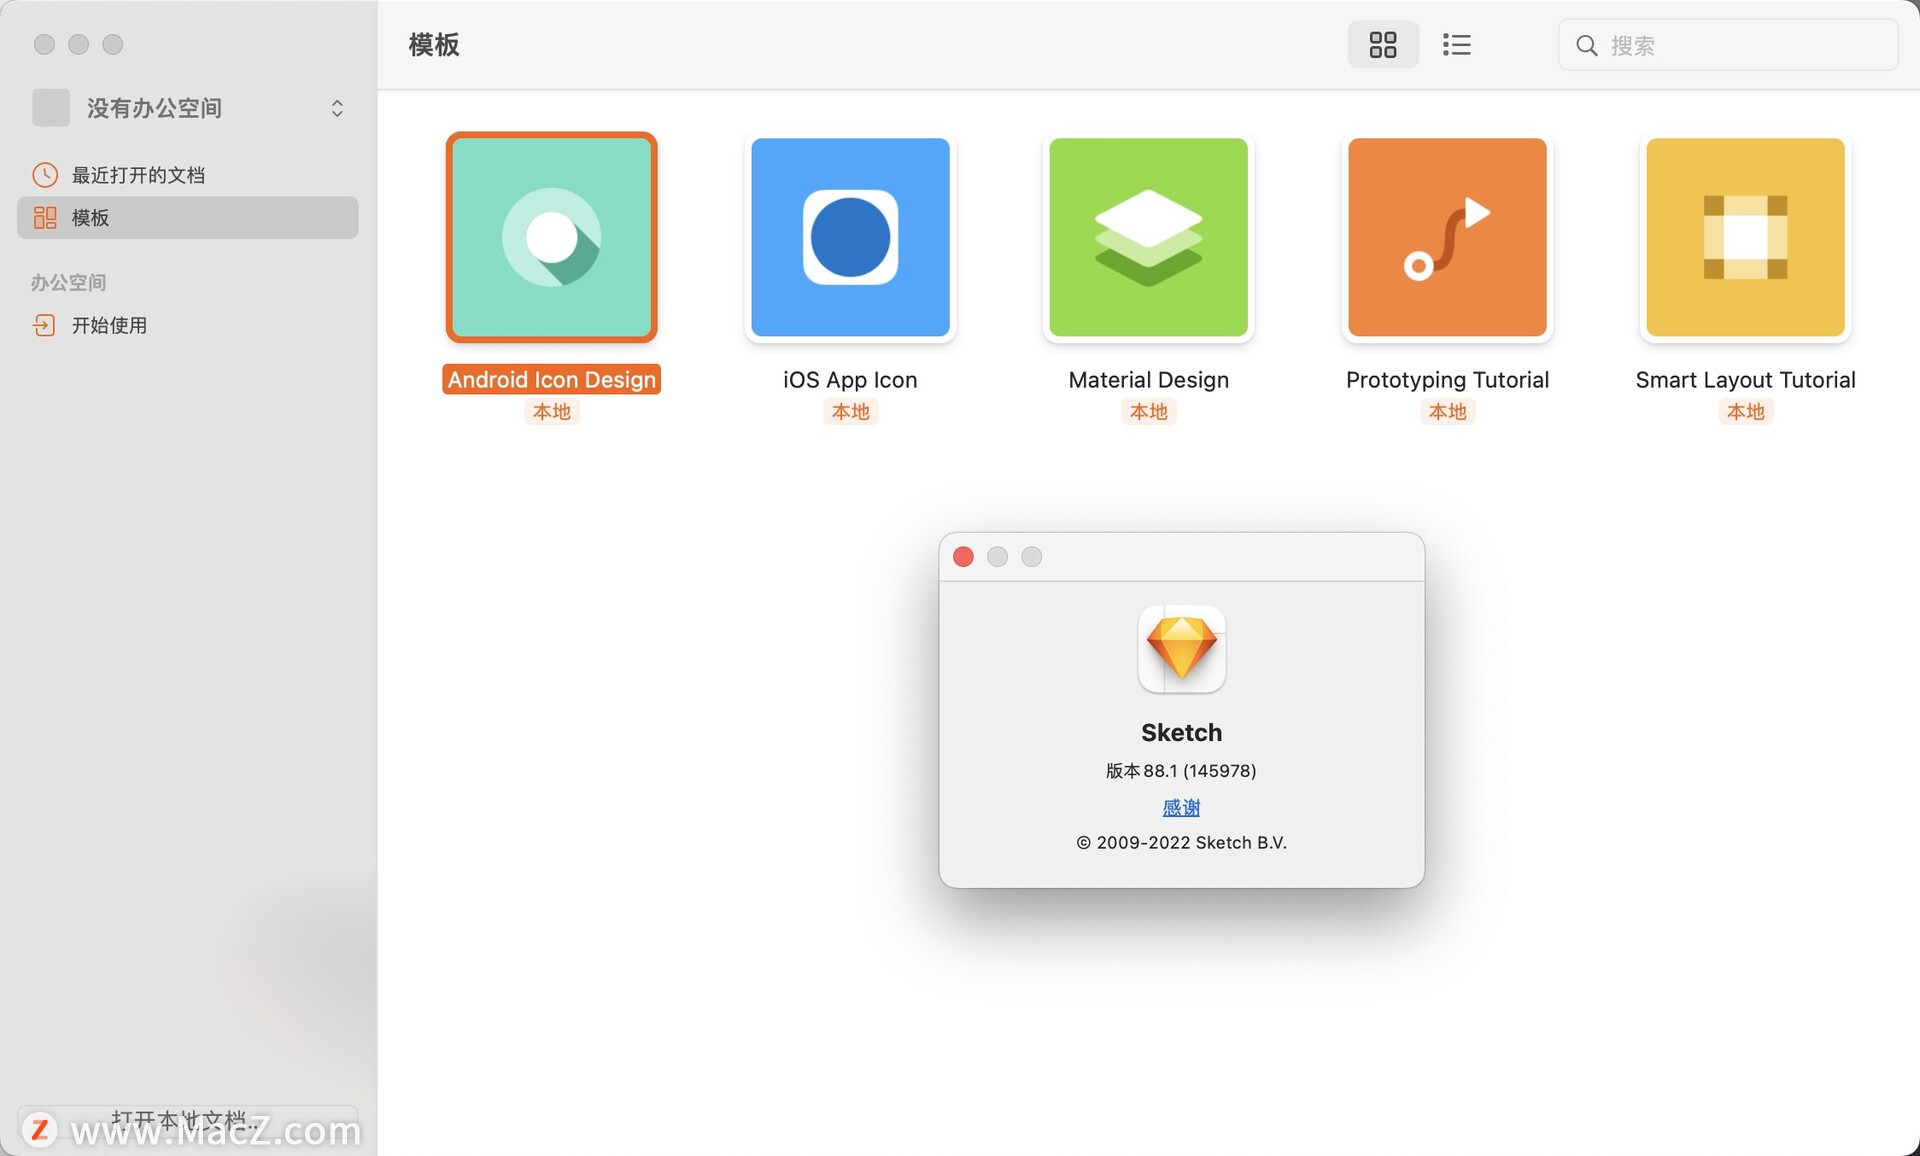
Task: Select Material Design template thumbnail
Action: pos(1148,238)
